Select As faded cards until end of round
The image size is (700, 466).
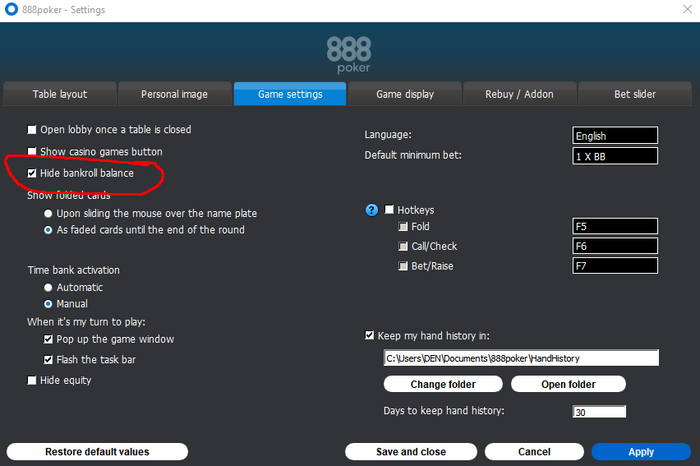[48, 230]
